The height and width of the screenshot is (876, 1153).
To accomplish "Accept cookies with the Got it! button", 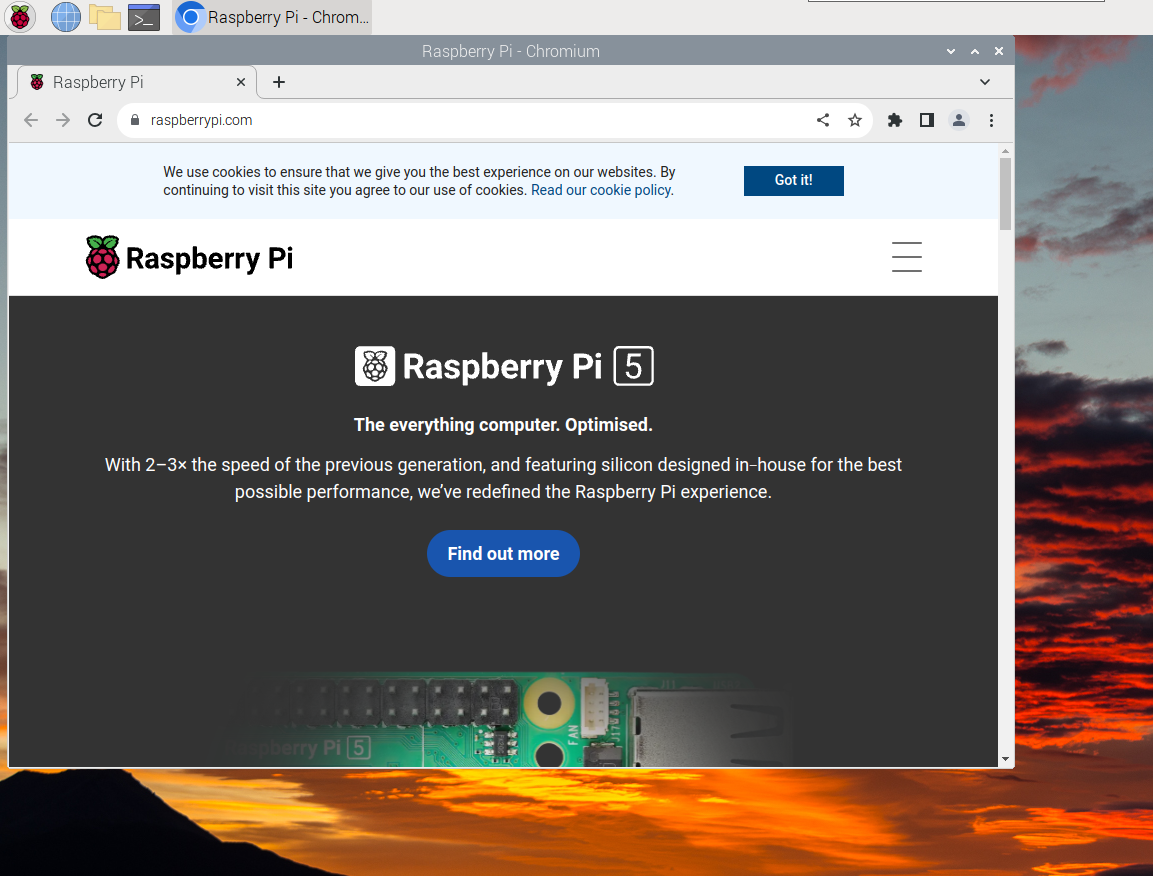I will pyautogui.click(x=793, y=180).
